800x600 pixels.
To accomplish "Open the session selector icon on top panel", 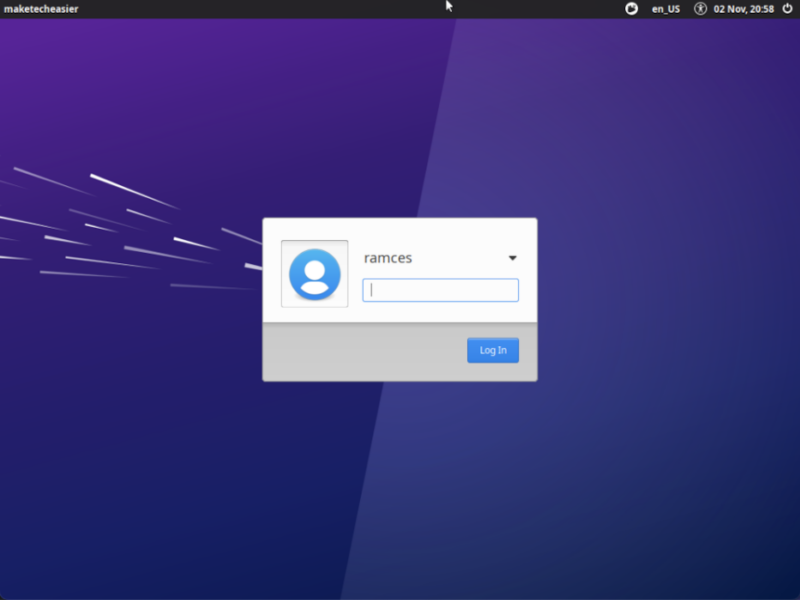I will click(630, 9).
